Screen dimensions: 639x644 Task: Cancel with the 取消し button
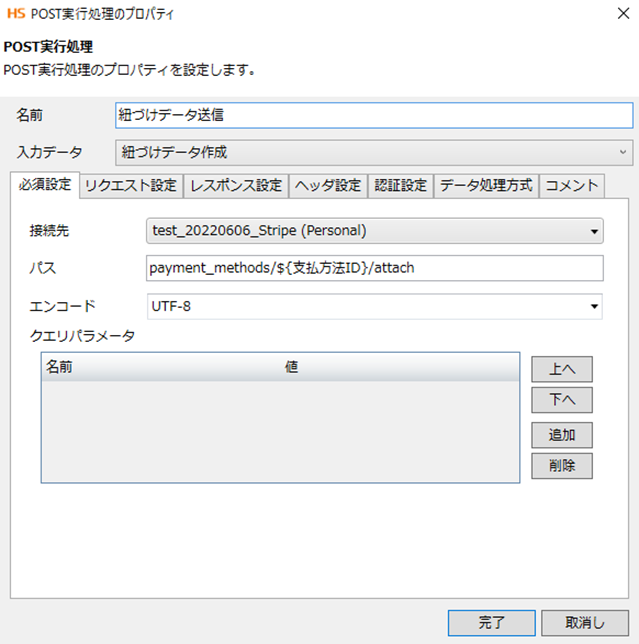point(585,622)
